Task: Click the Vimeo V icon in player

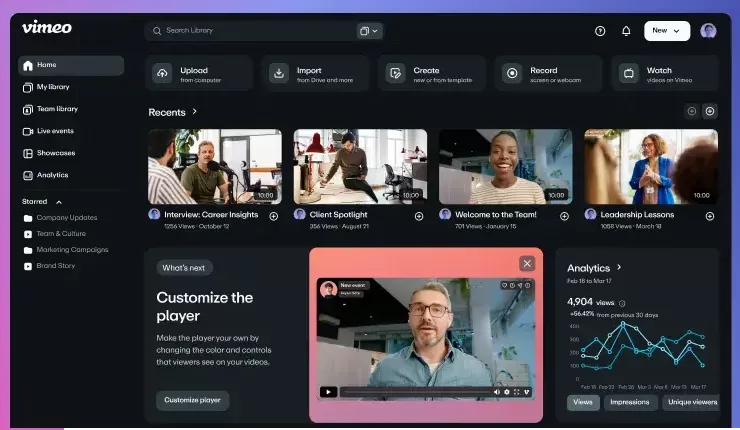Action: 527,392
